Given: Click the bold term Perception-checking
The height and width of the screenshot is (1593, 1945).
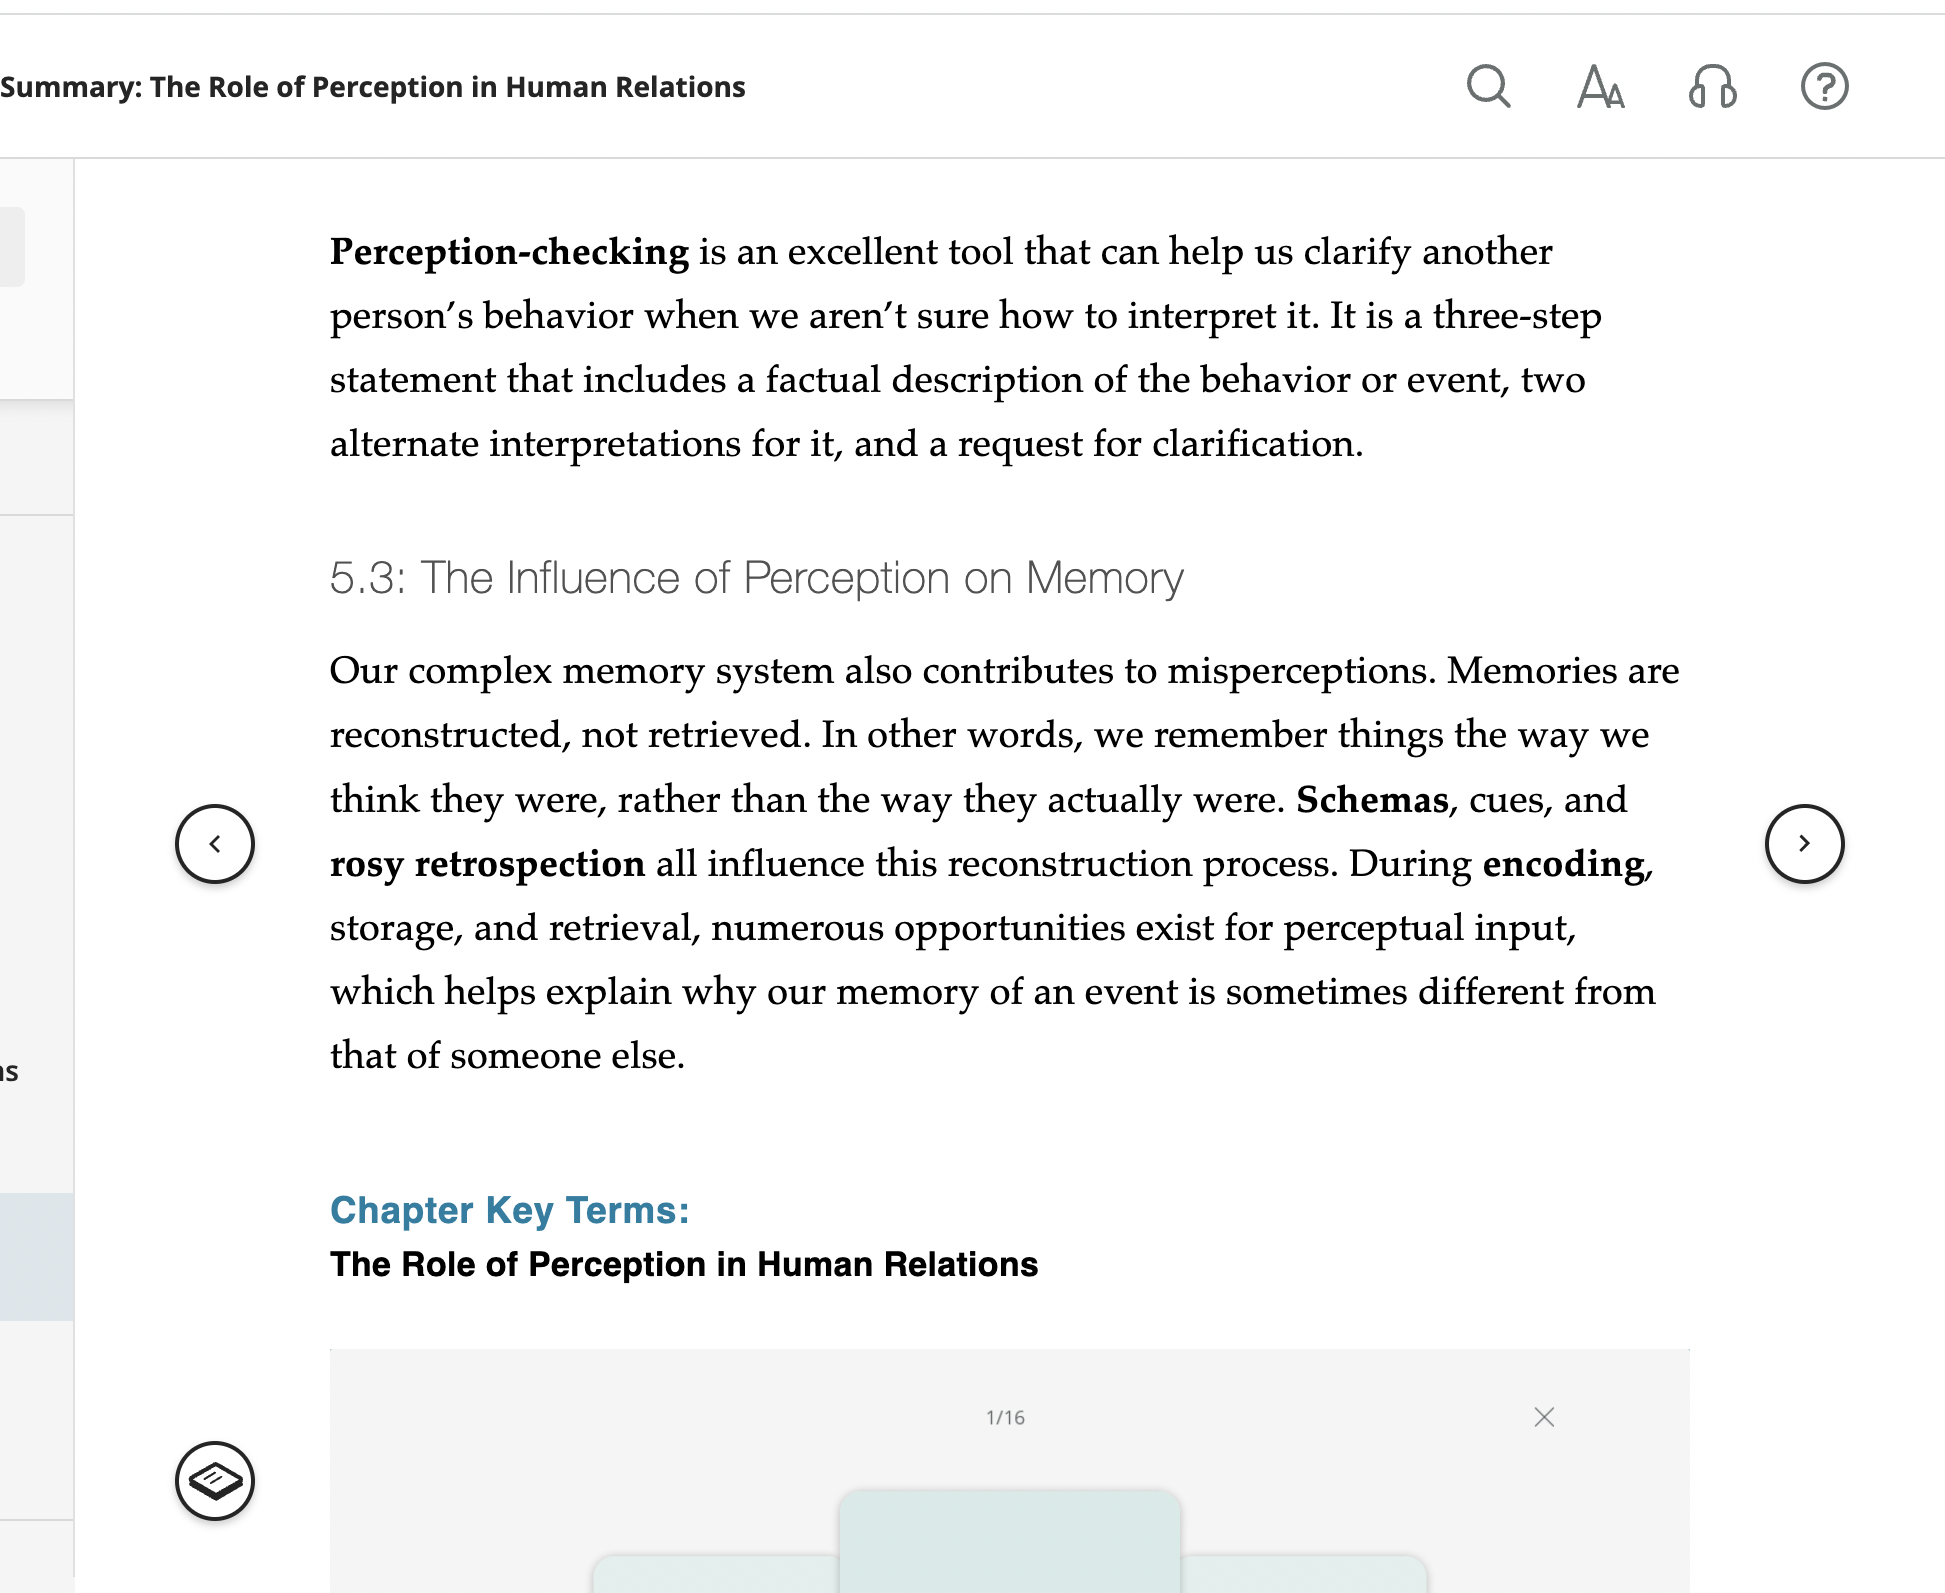Looking at the screenshot, I should coord(509,252).
